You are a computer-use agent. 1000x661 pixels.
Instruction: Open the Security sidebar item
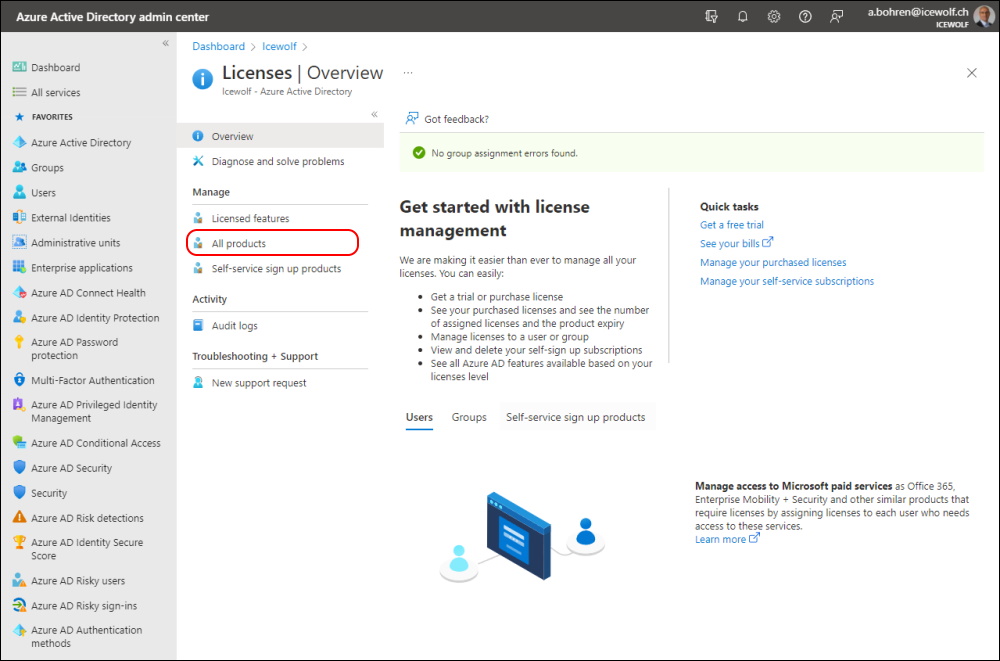(x=48, y=493)
